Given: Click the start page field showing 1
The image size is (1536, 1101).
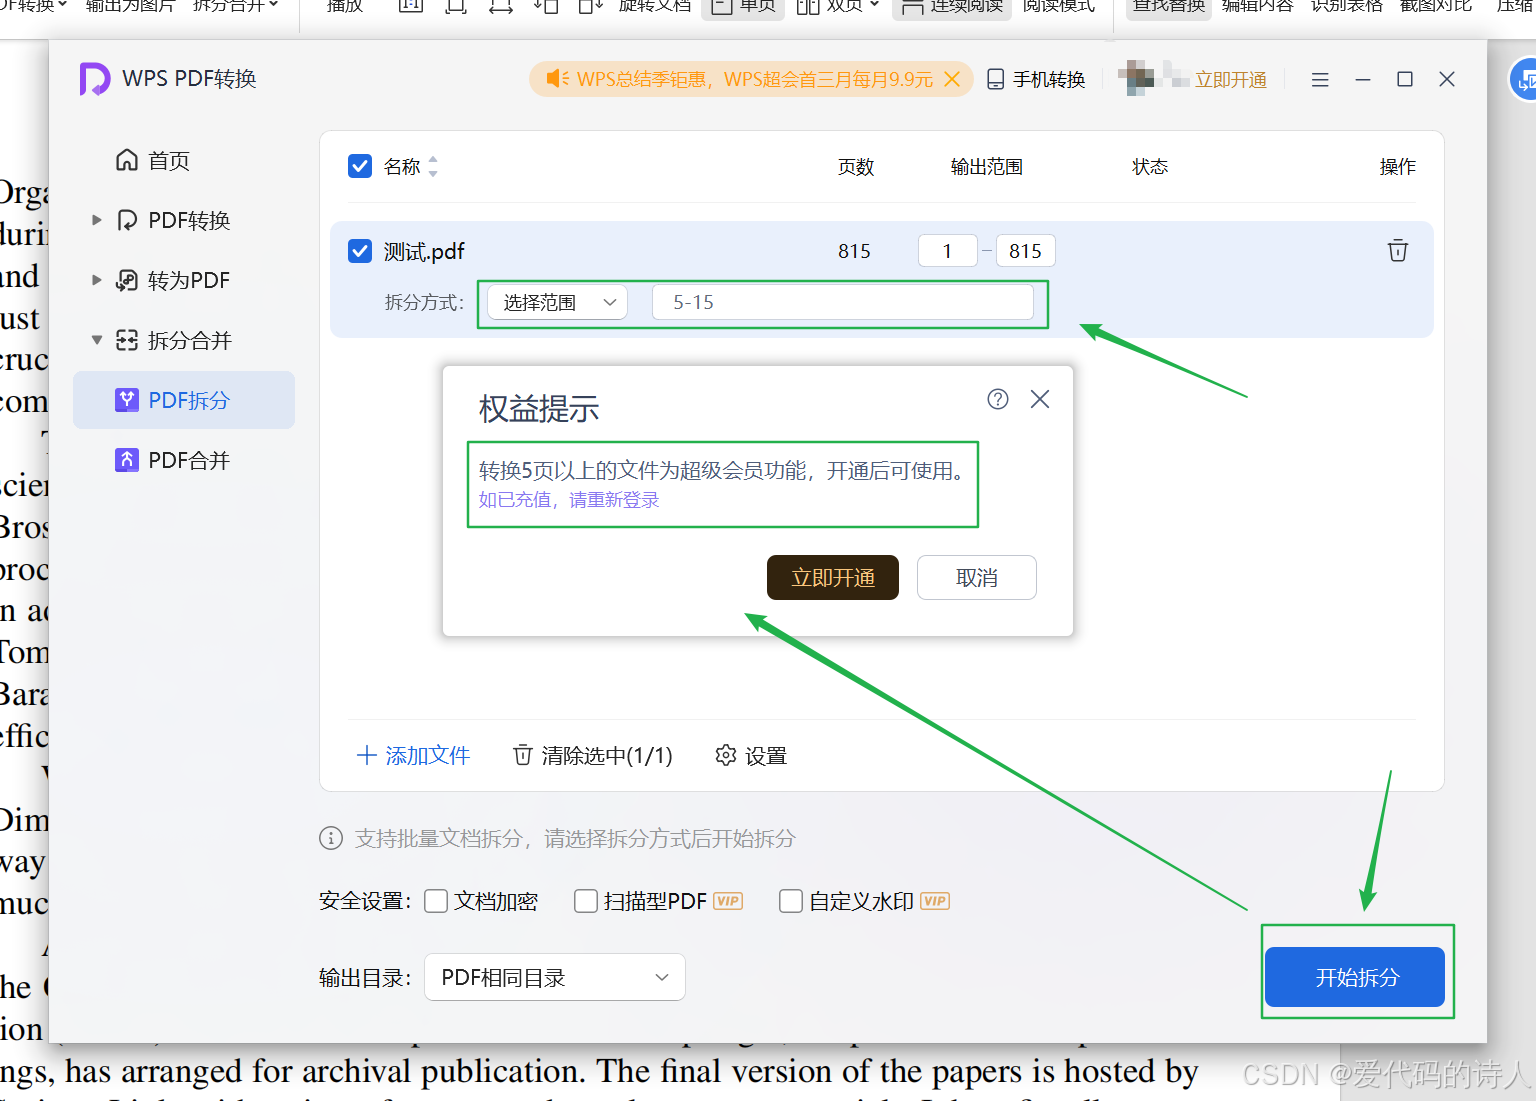Looking at the screenshot, I should click(947, 251).
